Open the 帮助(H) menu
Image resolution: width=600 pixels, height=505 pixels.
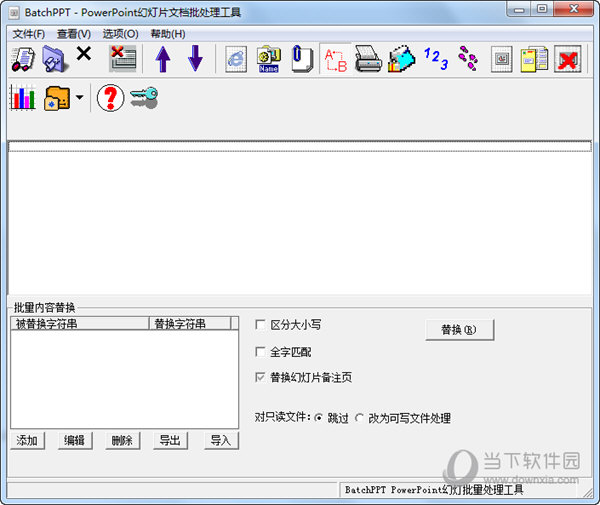point(168,34)
